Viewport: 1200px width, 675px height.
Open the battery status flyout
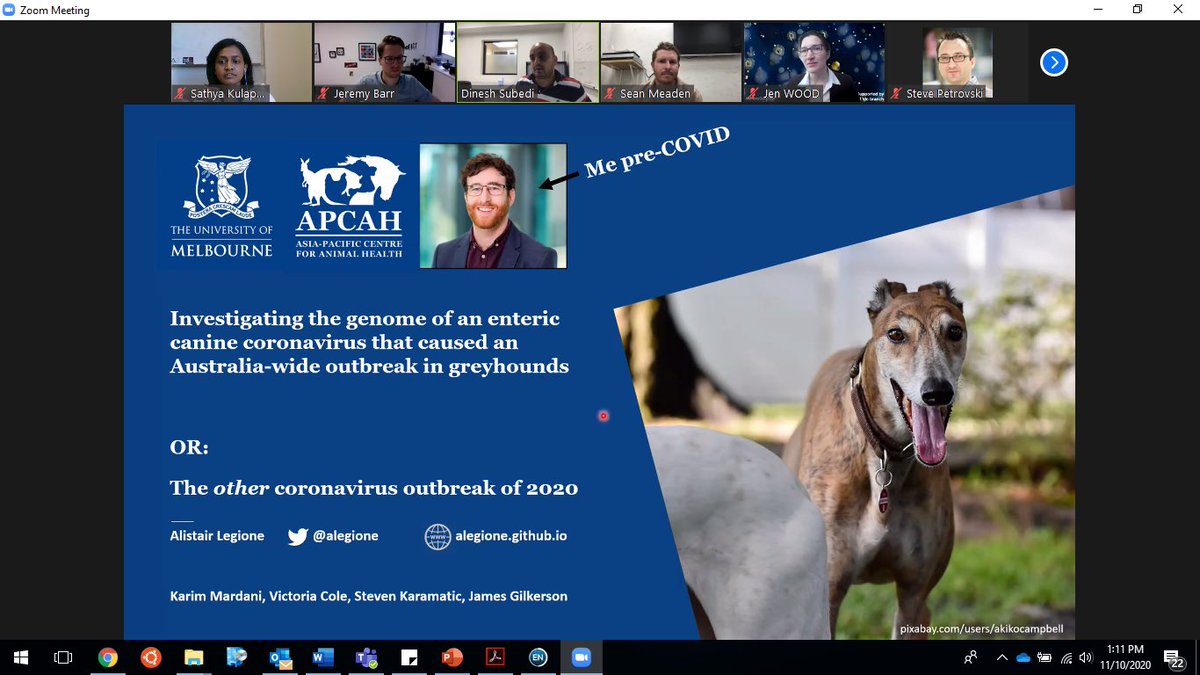(x=1043, y=658)
